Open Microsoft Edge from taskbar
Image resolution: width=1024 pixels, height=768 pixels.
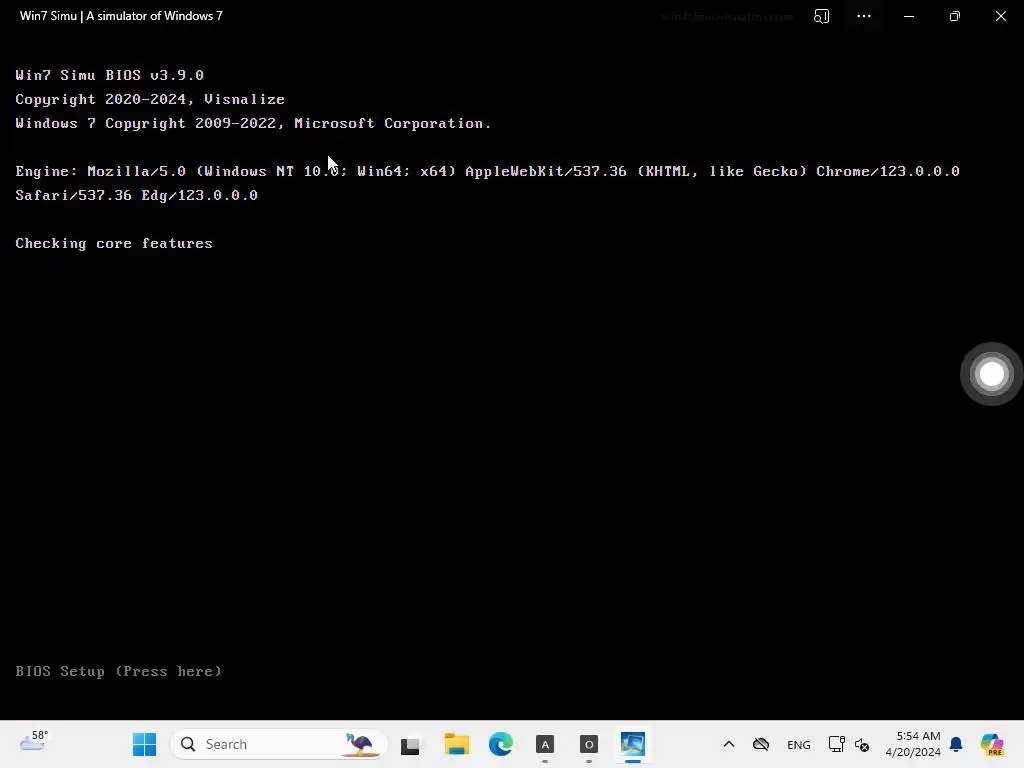pos(501,744)
